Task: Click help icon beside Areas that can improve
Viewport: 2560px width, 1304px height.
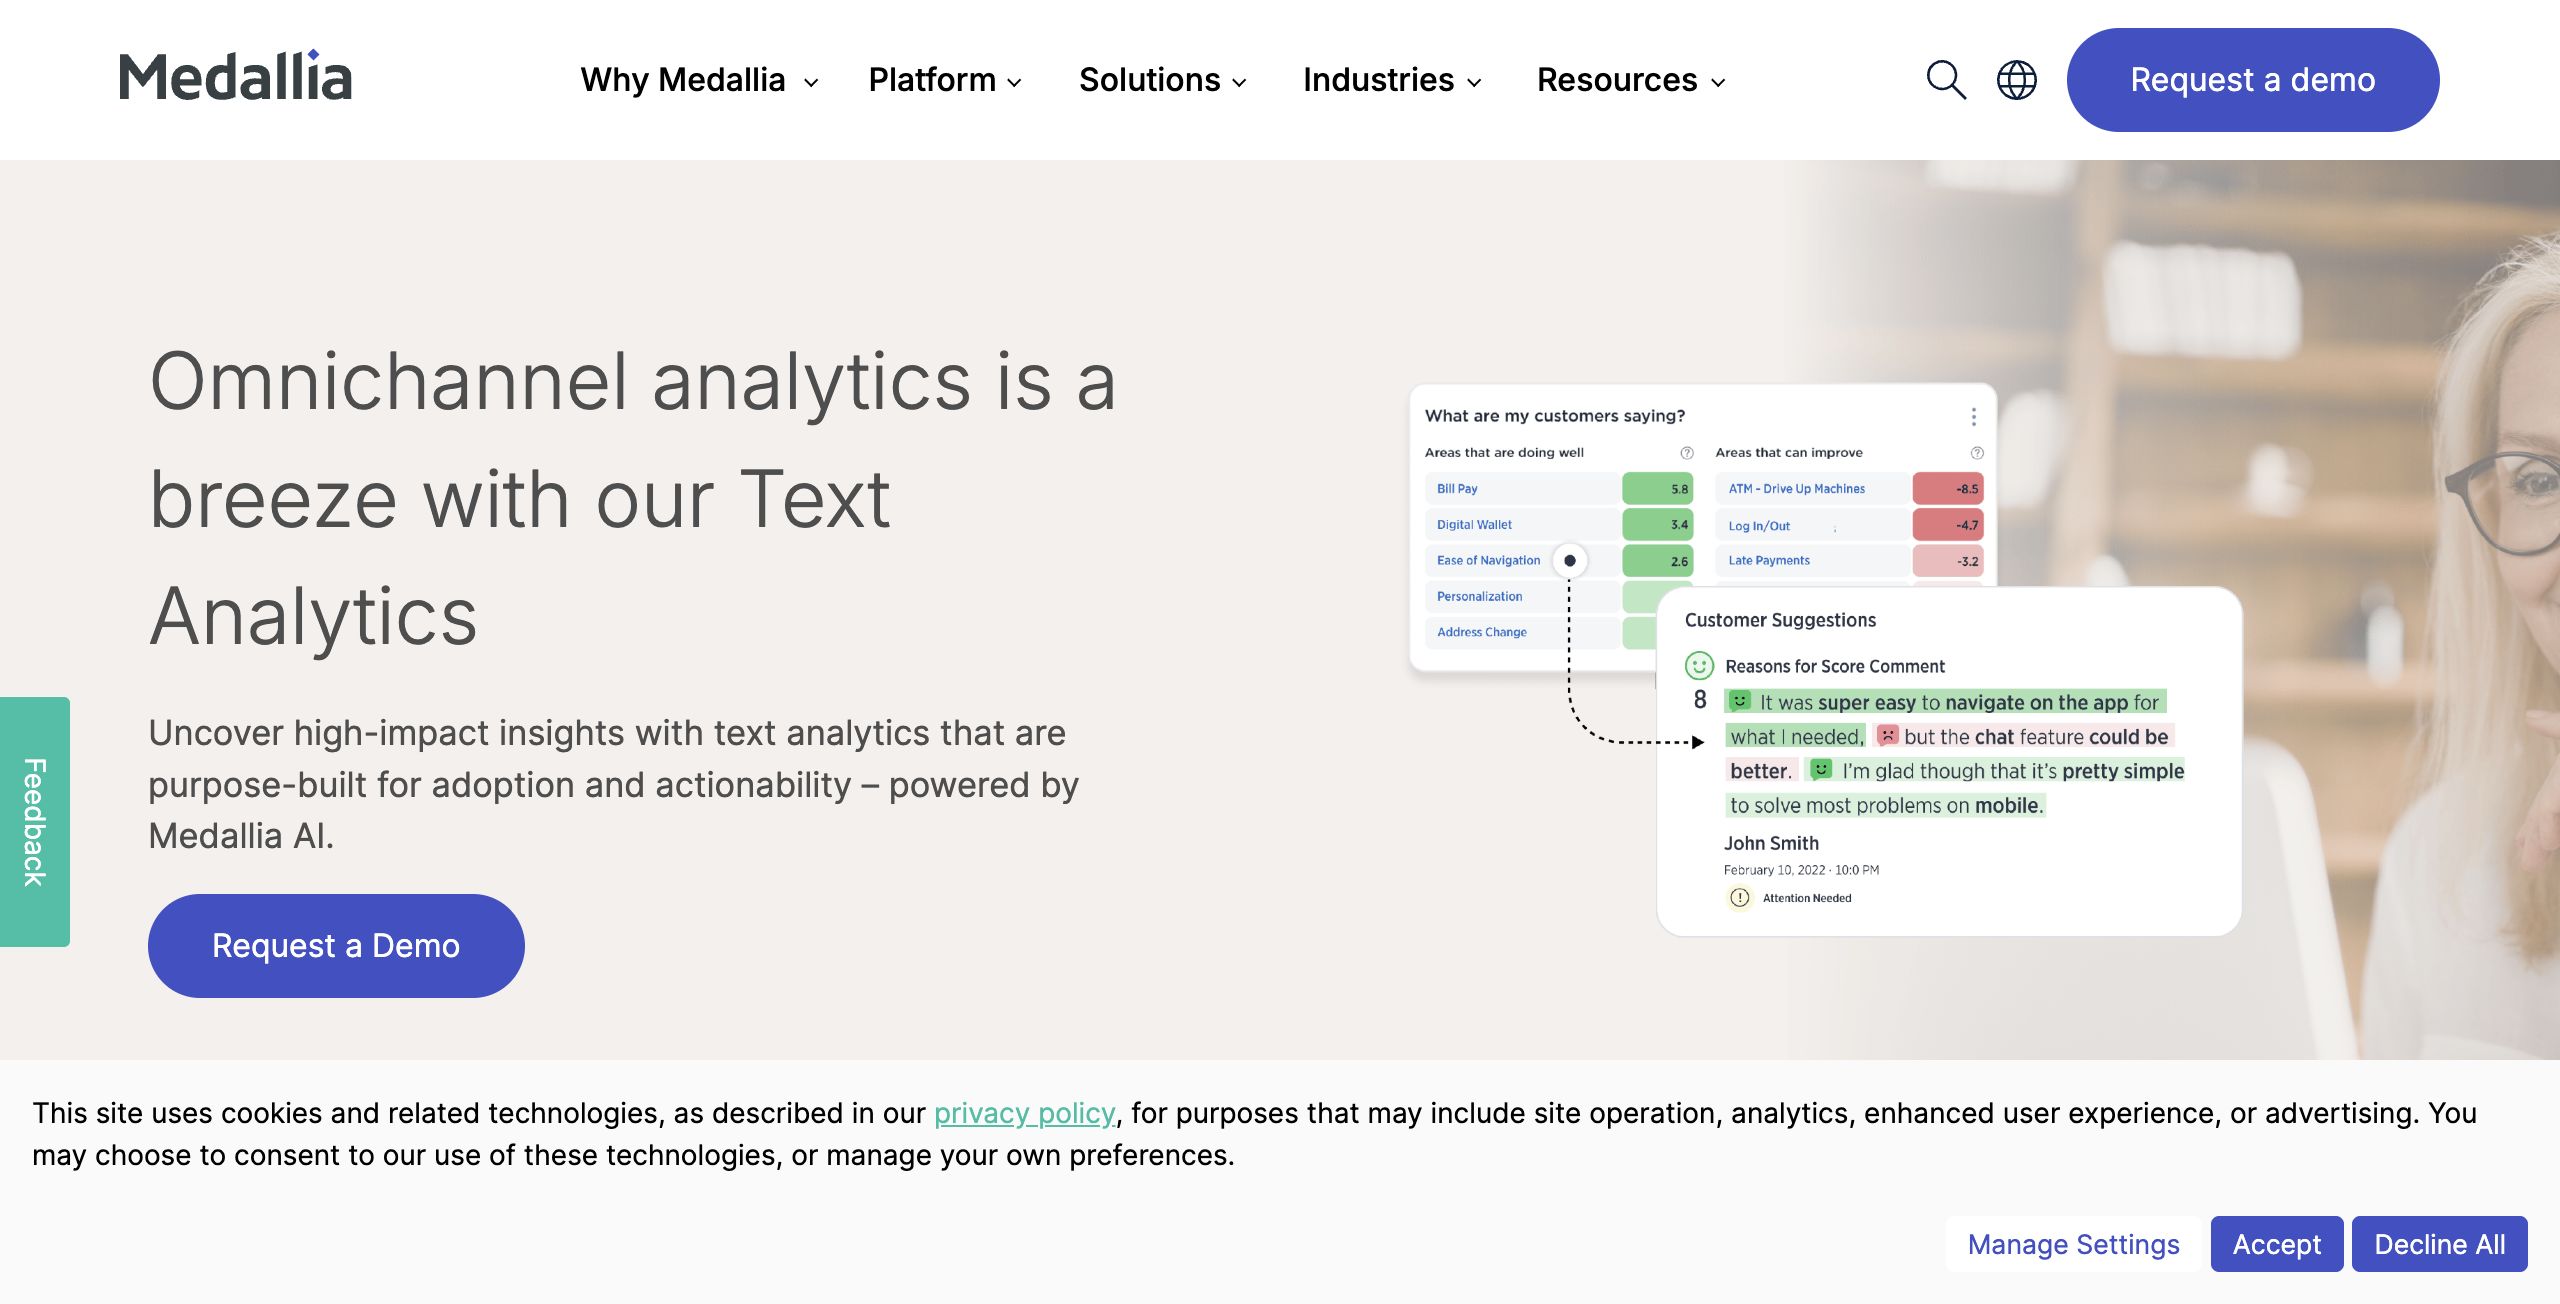Action: point(1977,453)
